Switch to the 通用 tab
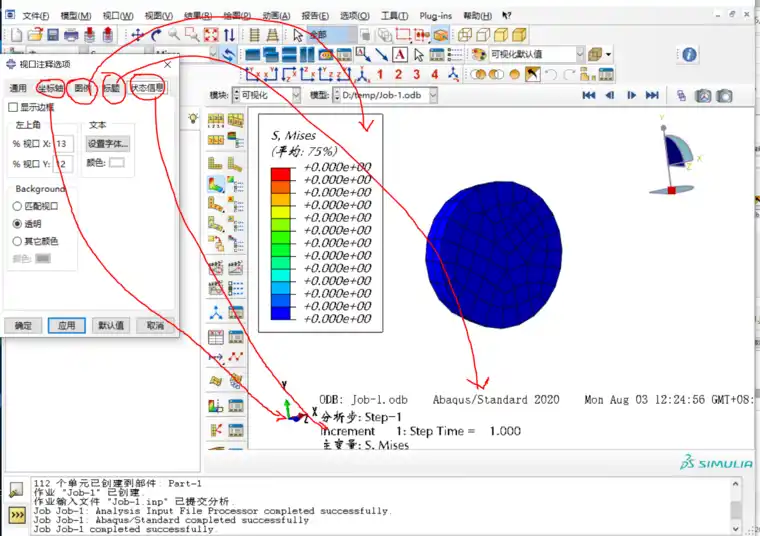 [x=18, y=88]
